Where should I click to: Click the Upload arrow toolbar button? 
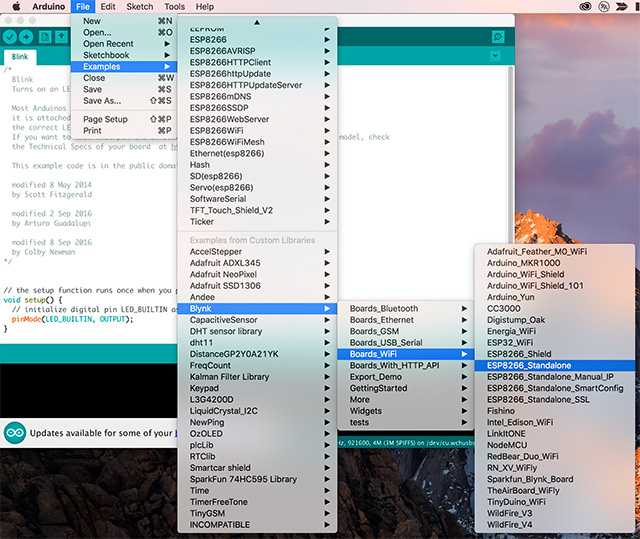tap(27, 37)
